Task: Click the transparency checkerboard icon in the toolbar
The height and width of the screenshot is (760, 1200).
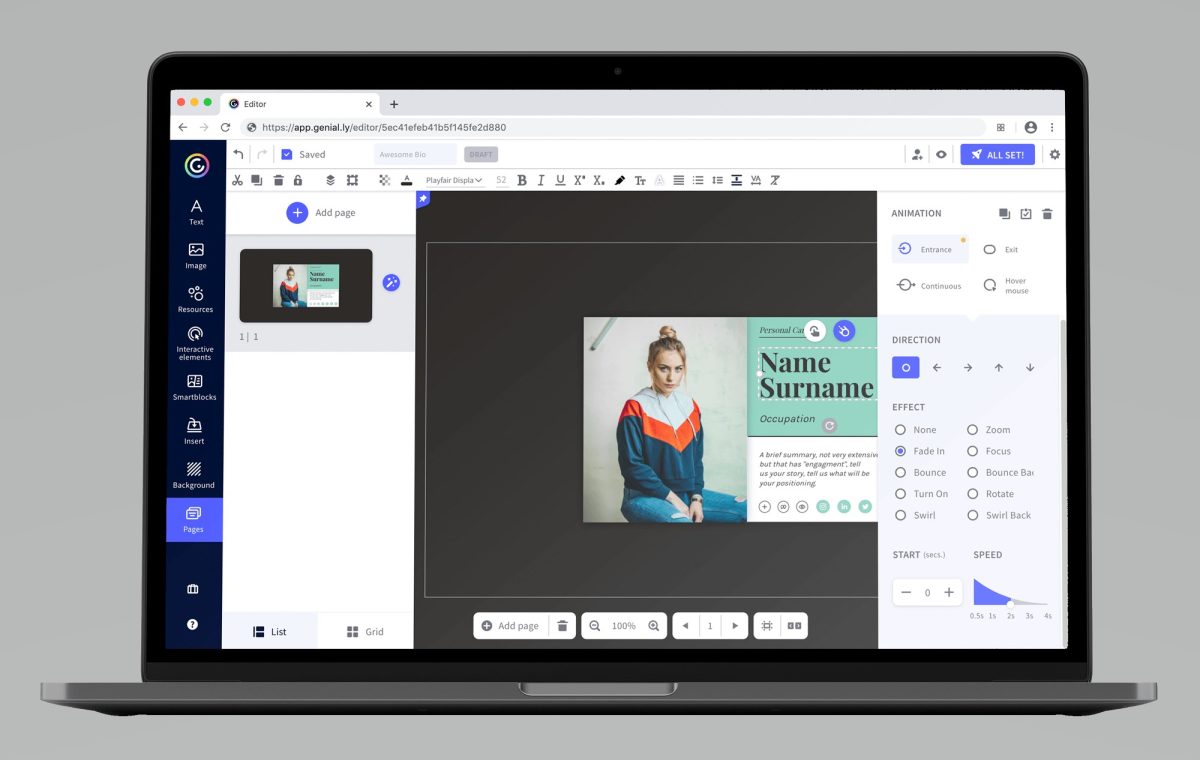Action: pos(384,180)
